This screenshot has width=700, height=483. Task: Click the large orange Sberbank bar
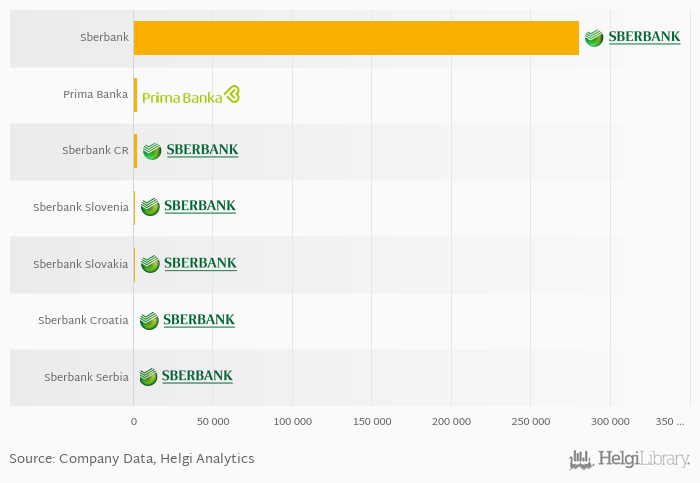(x=356, y=38)
